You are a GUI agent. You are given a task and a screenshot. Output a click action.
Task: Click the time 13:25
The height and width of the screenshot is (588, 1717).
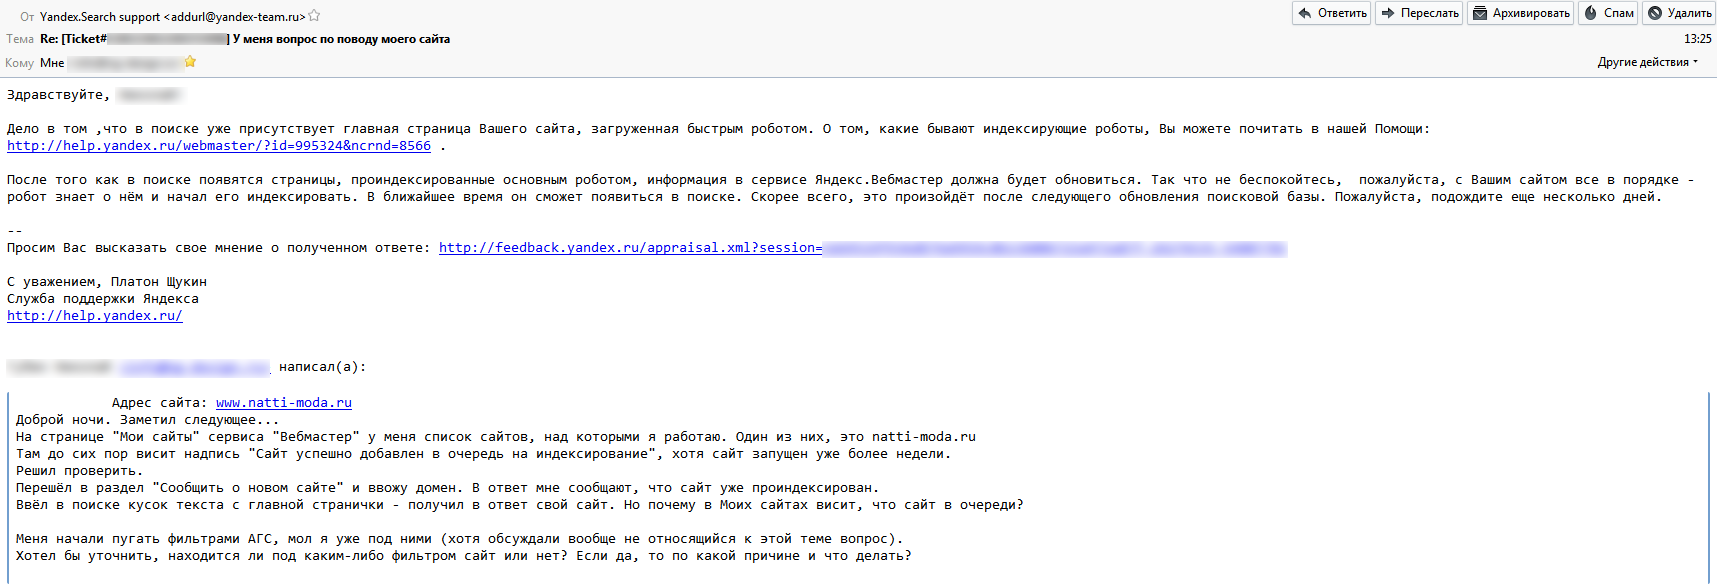[x=1698, y=39]
